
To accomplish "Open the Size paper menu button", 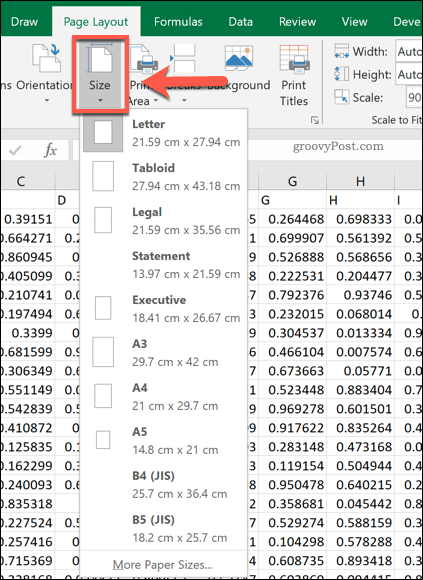I will pyautogui.click(x=100, y=74).
